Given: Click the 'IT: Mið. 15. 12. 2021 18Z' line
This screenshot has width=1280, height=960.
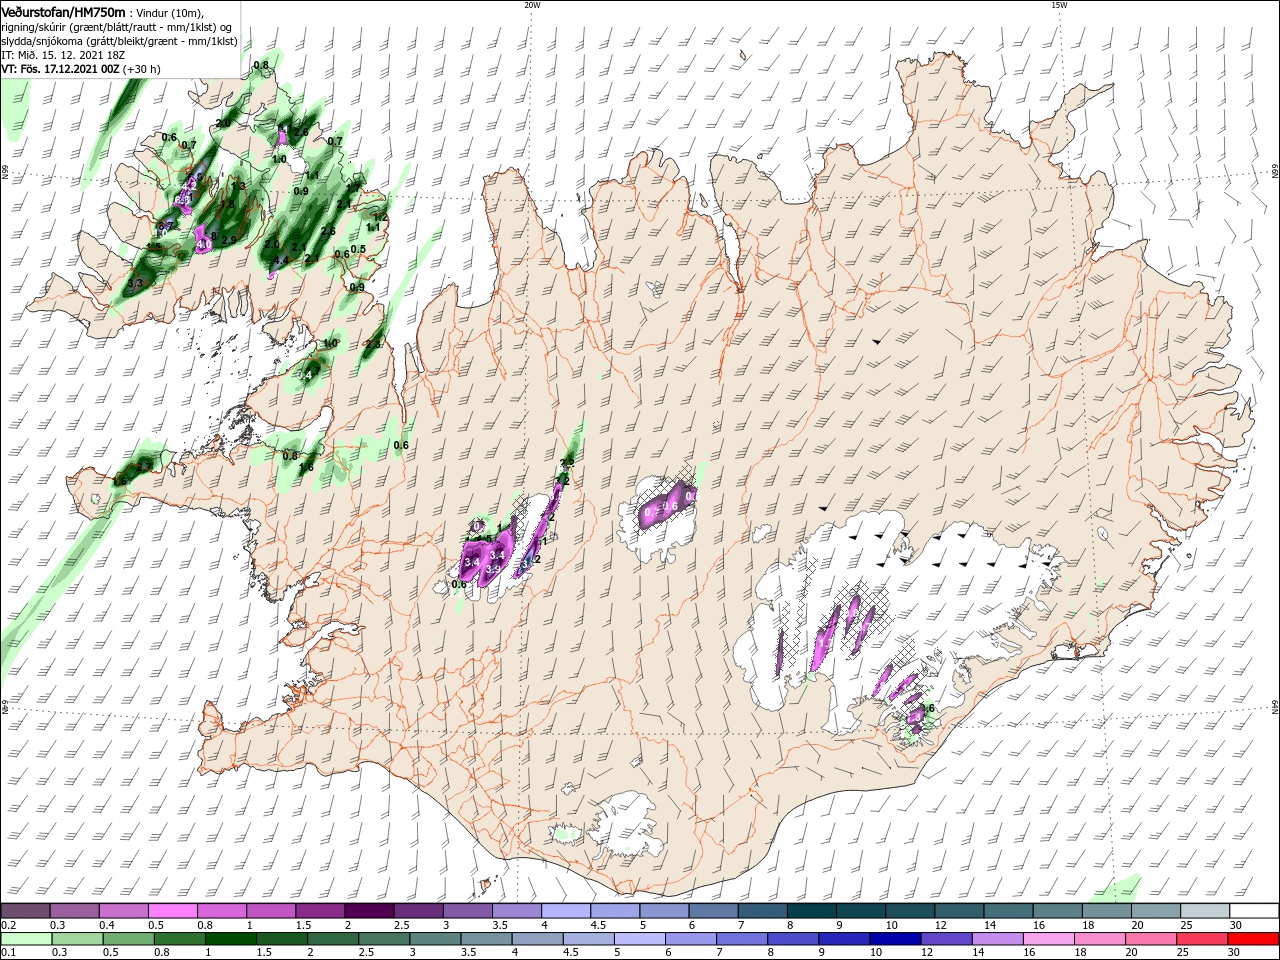Looking at the screenshot, I should click(63, 54).
